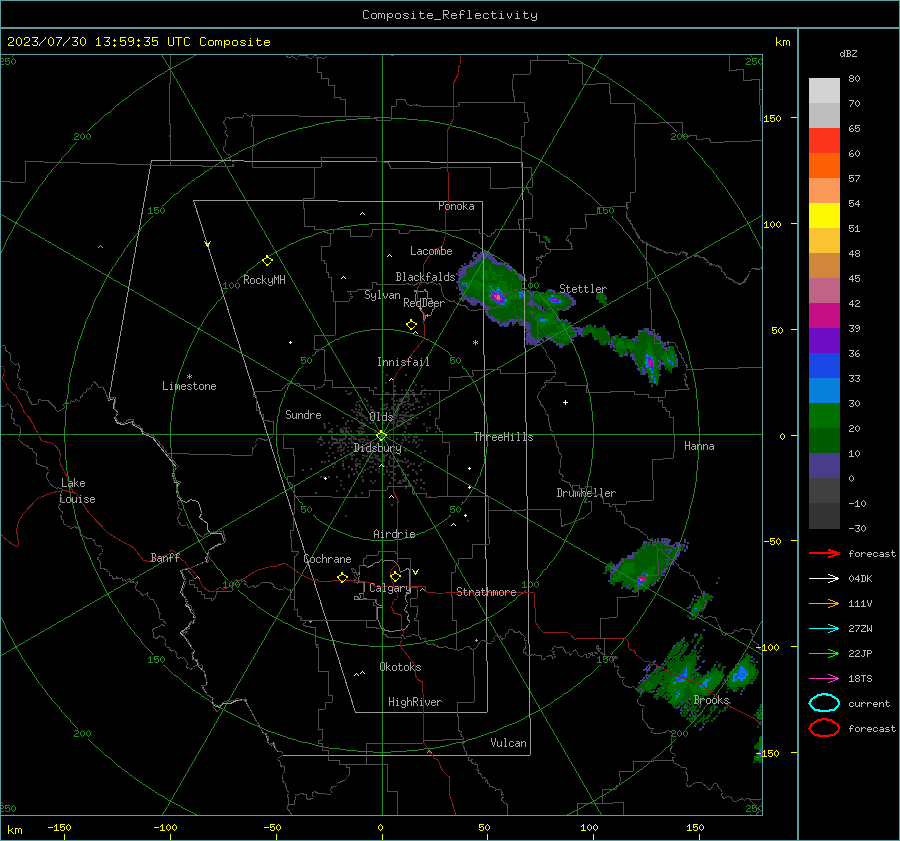This screenshot has width=900, height=841.
Task: Click the orange 60-57 dBZ color band
Action: point(824,165)
